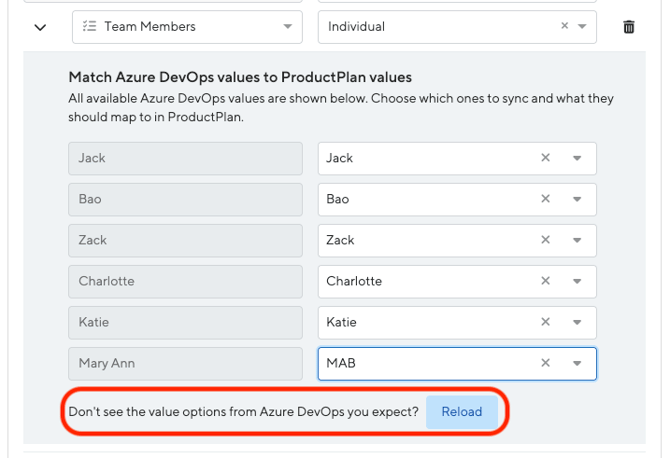670x458 pixels.
Task: Remove the Zack mapped value
Action: (x=545, y=240)
